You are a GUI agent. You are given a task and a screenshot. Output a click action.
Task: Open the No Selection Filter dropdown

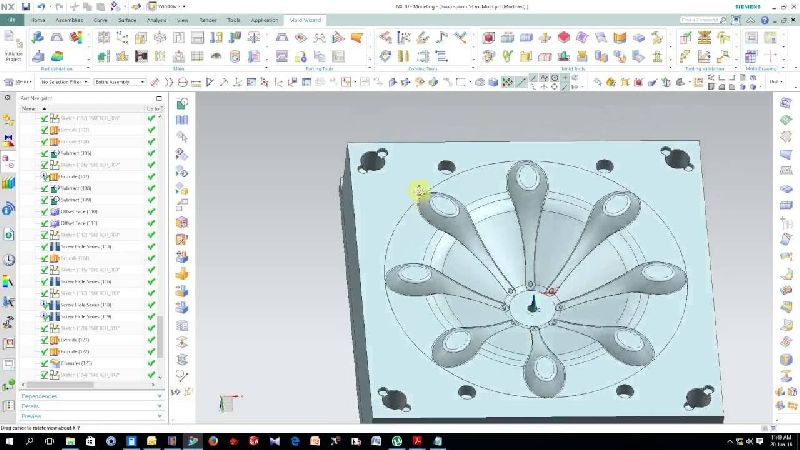tap(62, 82)
